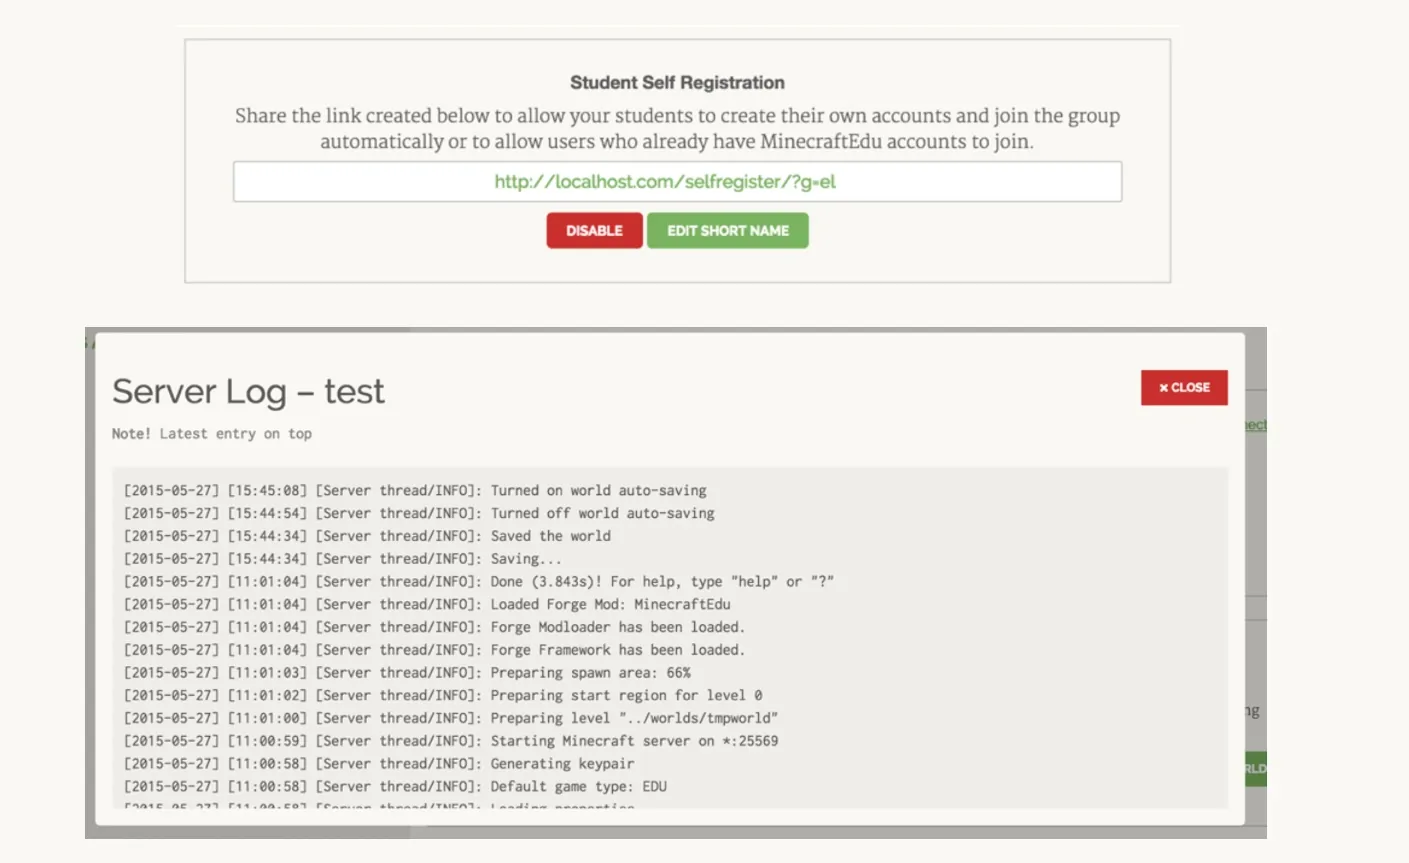Click the red DISABLE button
1409x863 pixels.
pyautogui.click(x=594, y=230)
